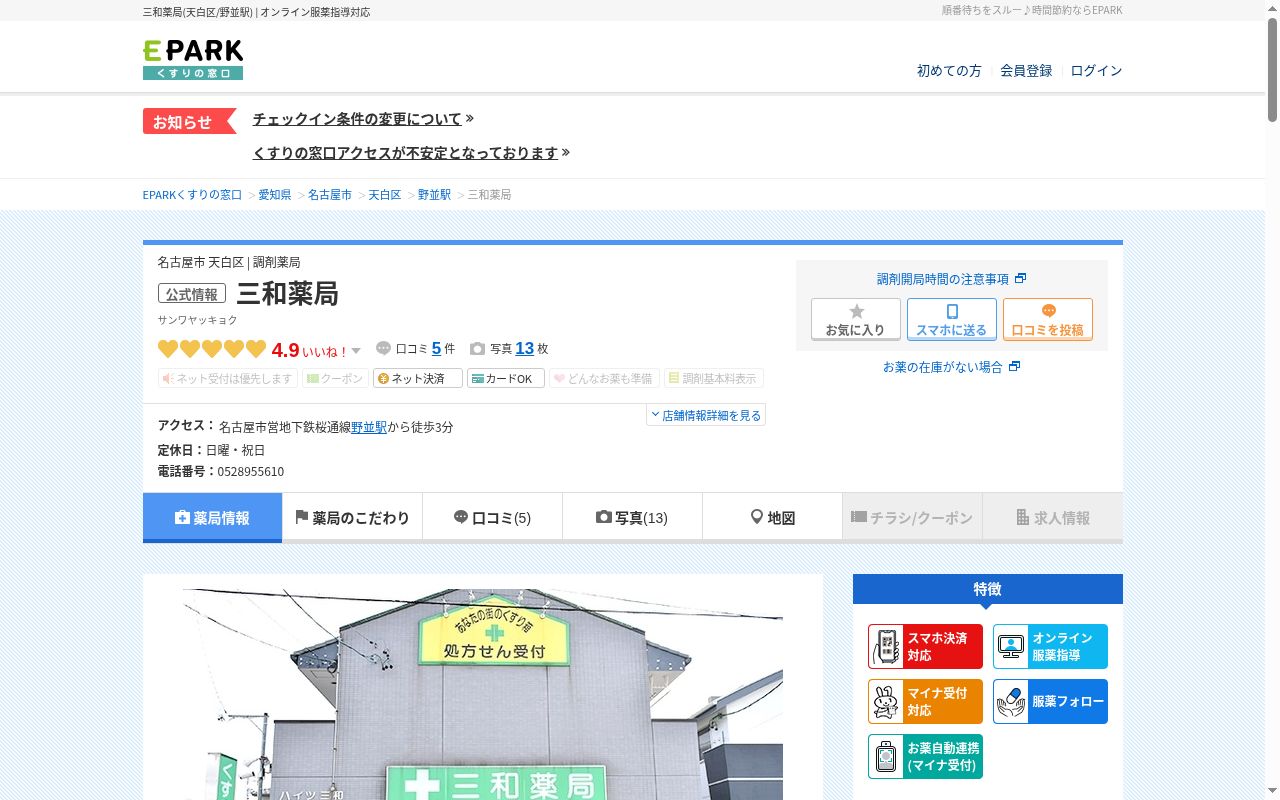The image size is (1280, 800).
Task: Click the マイナ受付対応 feature icon
Action: [x=925, y=702]
